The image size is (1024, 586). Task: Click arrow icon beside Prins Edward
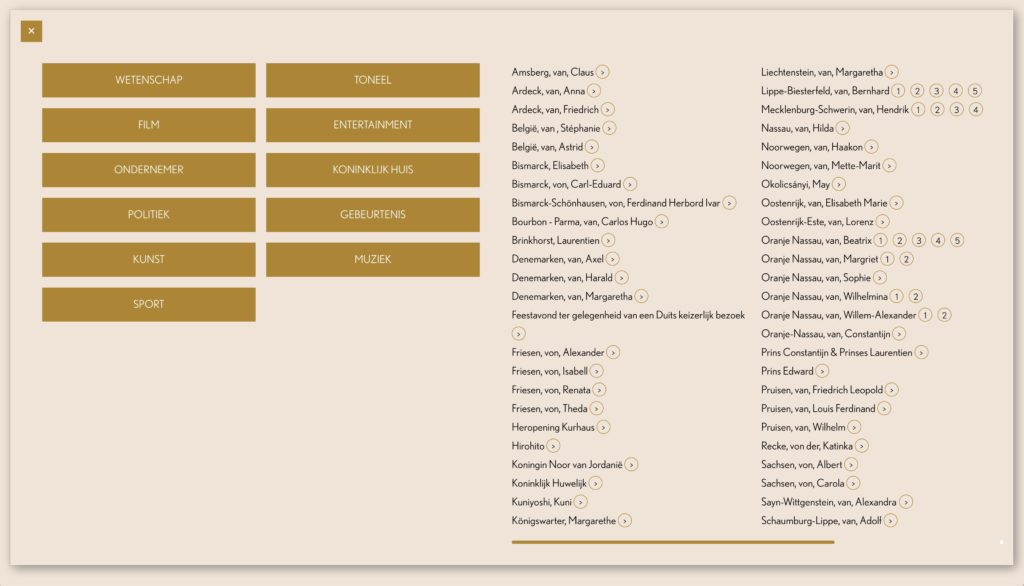click(822, 371)
